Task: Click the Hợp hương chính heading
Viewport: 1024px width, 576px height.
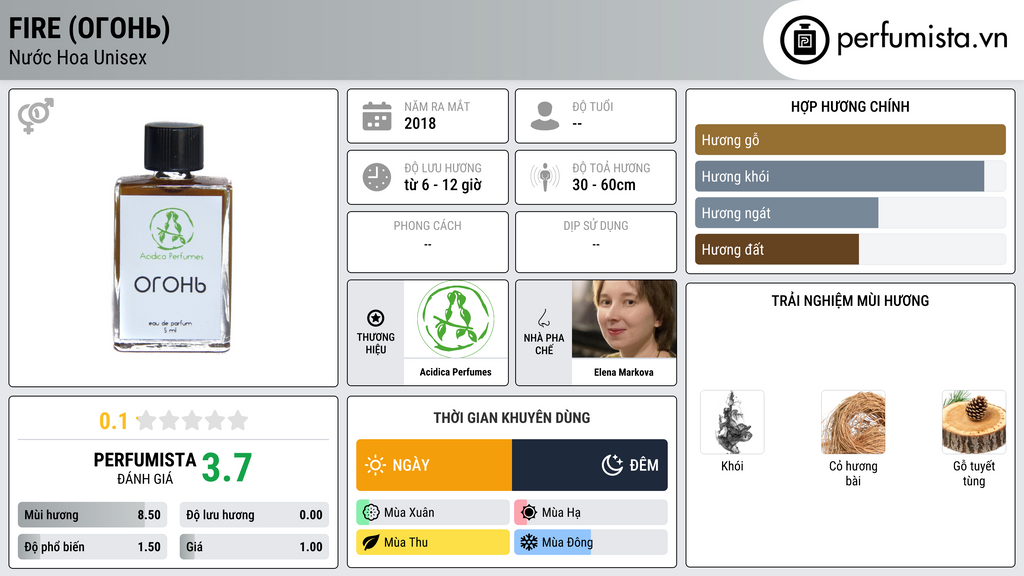Action: (850, 106)
